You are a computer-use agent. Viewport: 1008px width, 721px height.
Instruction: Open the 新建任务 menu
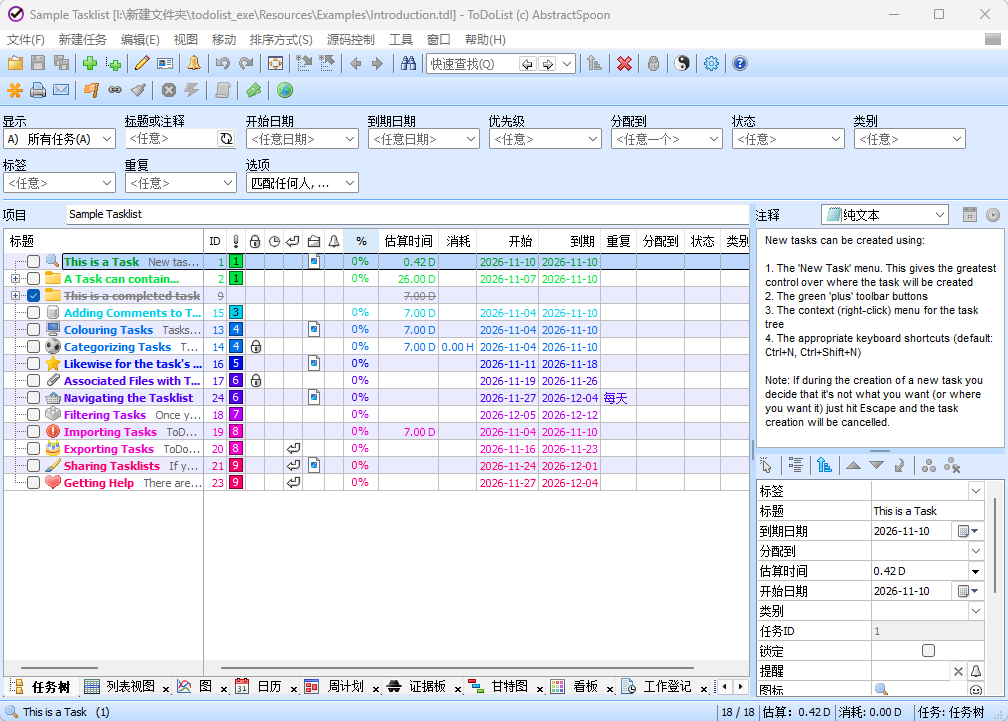pyautogui.click(x=82, y=40)
